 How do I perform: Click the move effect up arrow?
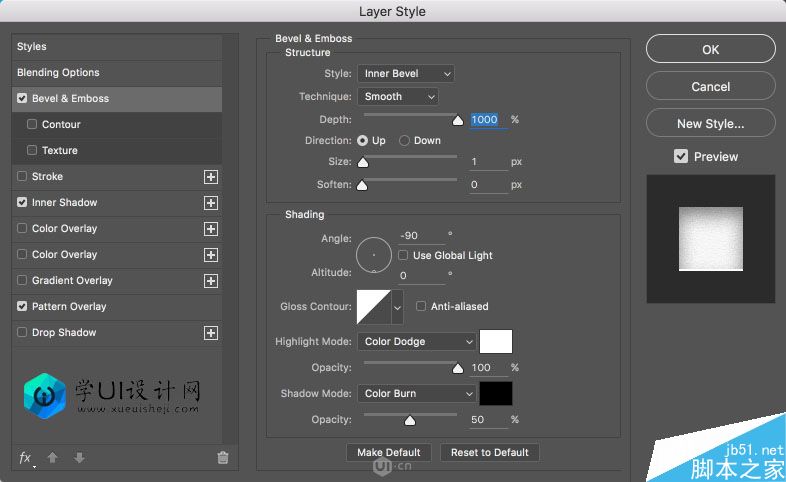52,457
